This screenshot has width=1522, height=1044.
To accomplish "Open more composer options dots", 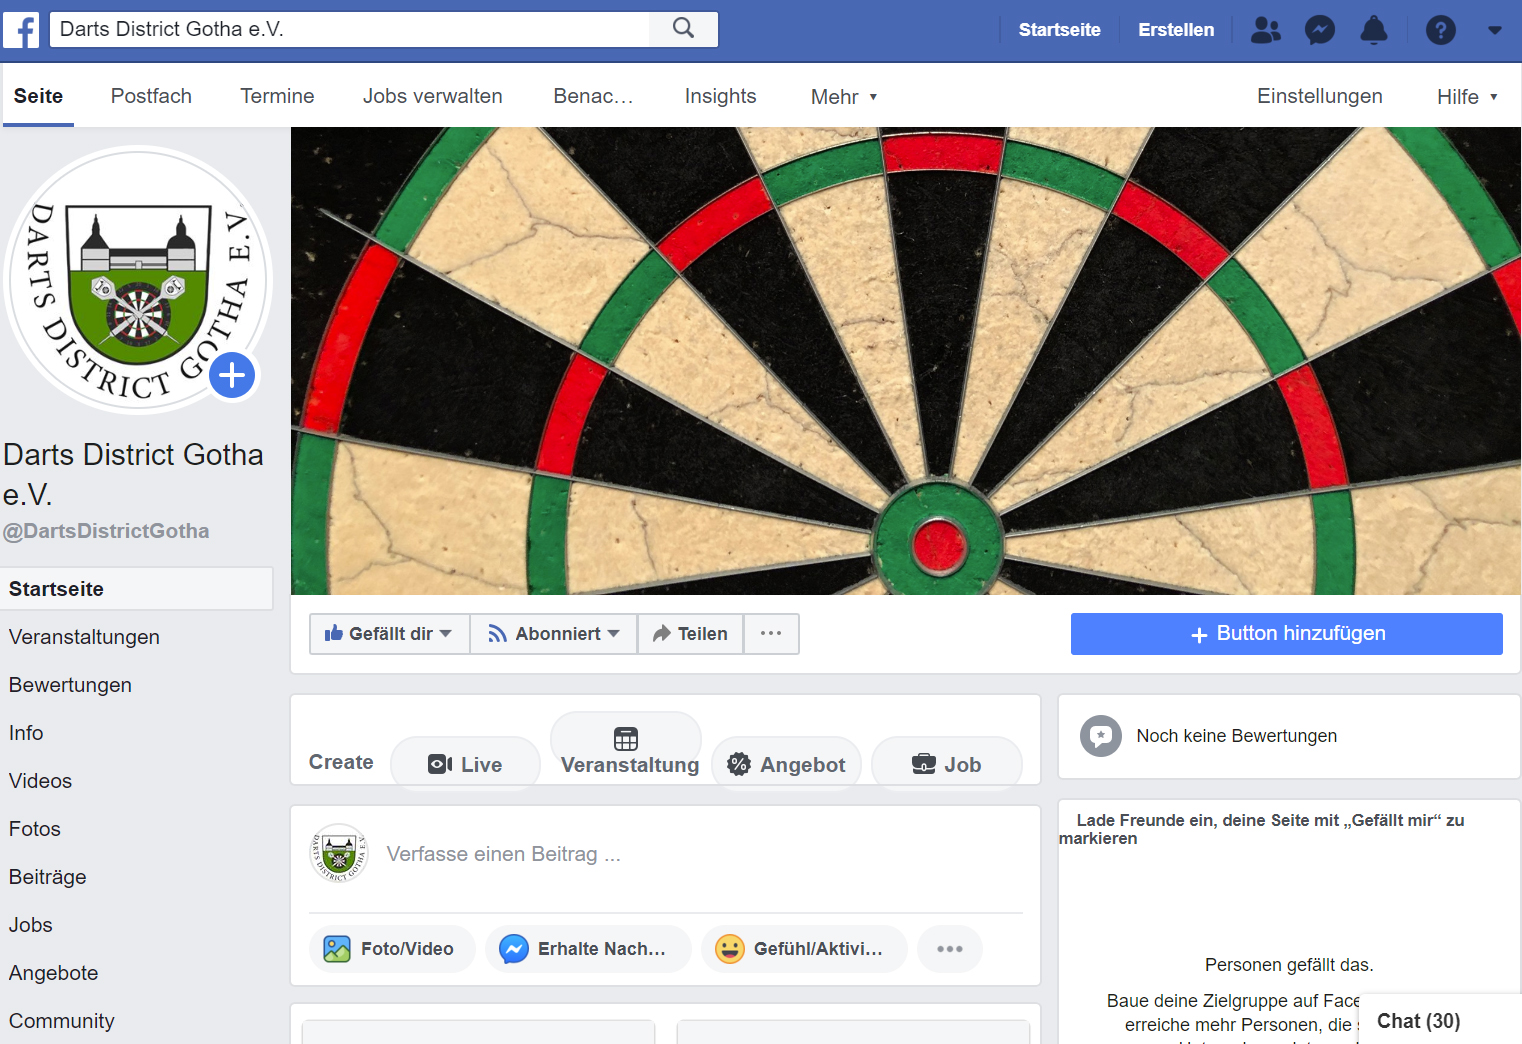I will point(950,949).
